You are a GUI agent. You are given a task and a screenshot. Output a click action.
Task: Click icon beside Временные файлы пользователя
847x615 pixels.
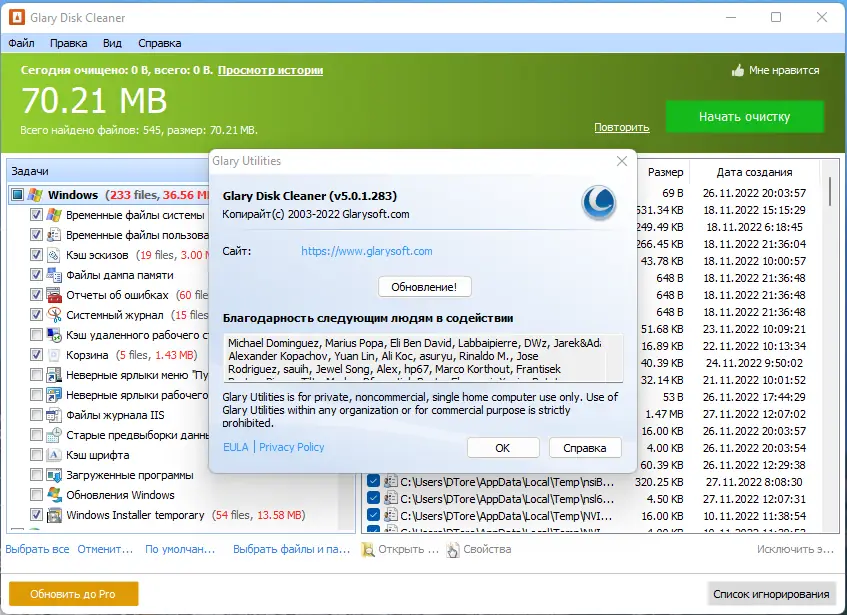click(x=53, y=235)
